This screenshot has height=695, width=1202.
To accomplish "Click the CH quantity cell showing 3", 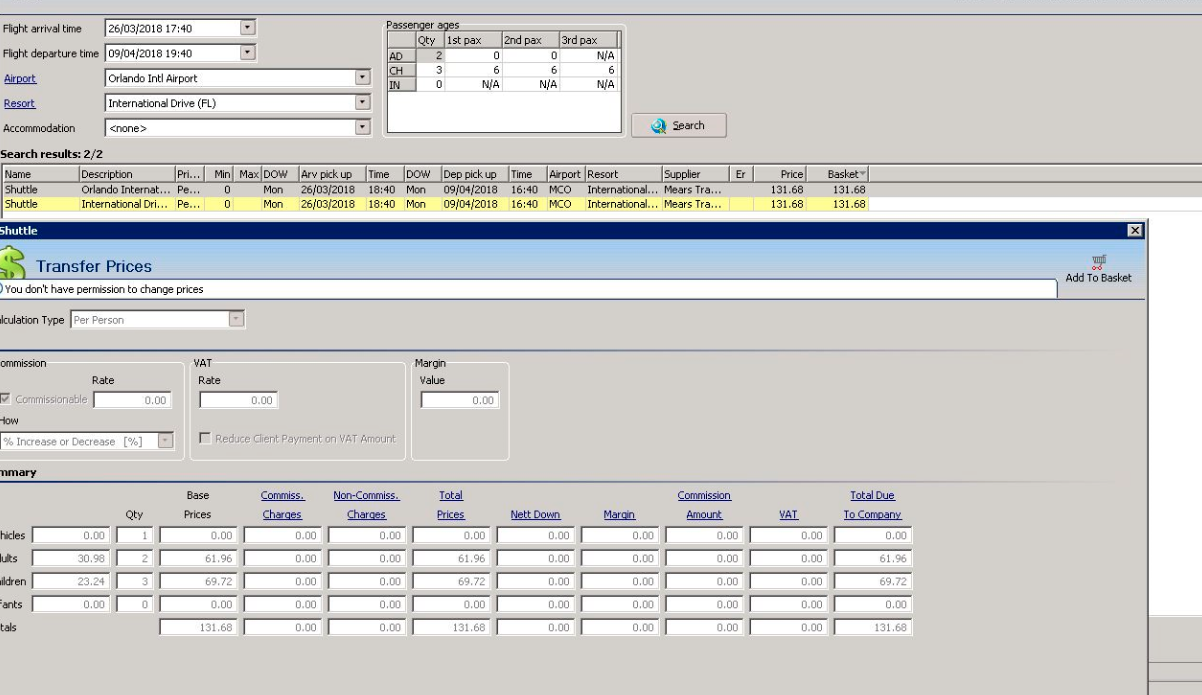I will [x=430, y=70].
